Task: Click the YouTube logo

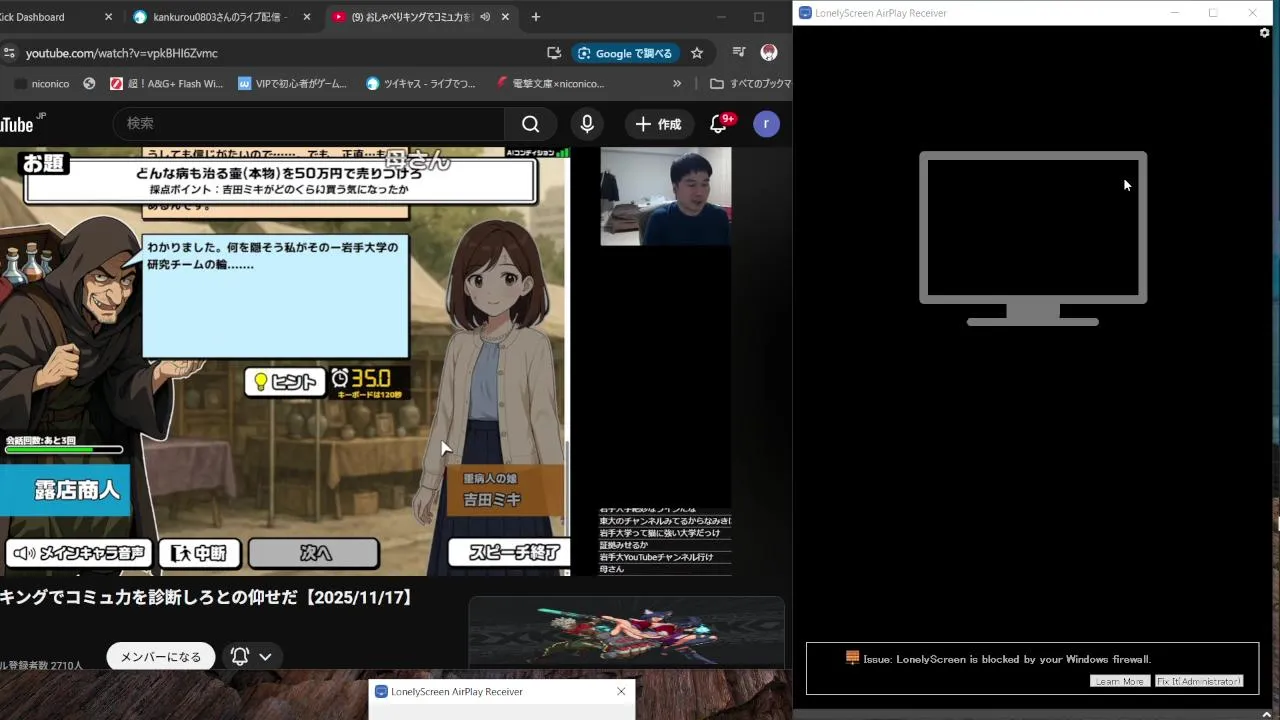Action: pyautogui.click(x=22, y=124)
